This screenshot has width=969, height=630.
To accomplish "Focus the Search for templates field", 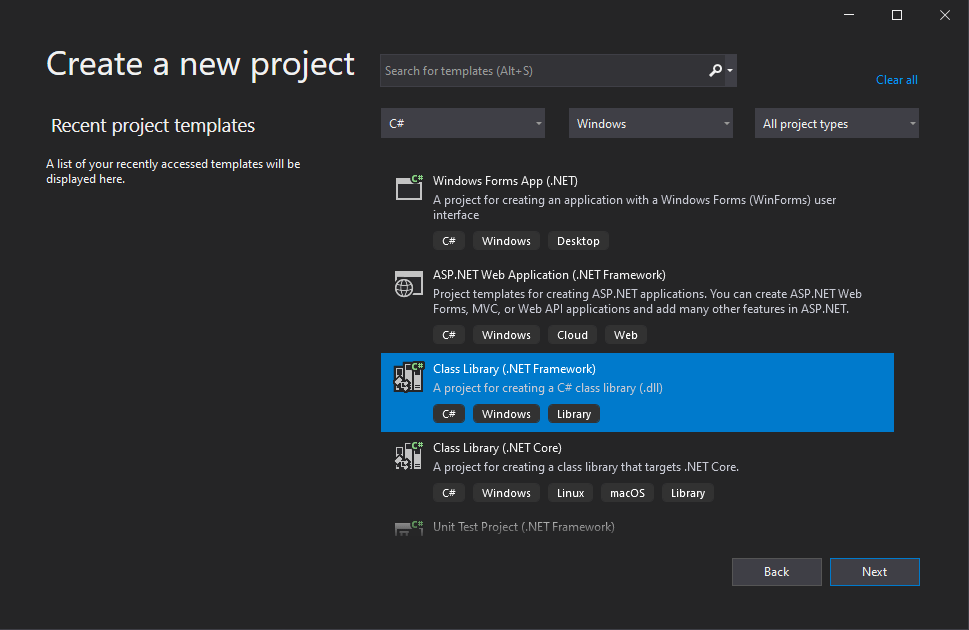I will tap(540, 71).
